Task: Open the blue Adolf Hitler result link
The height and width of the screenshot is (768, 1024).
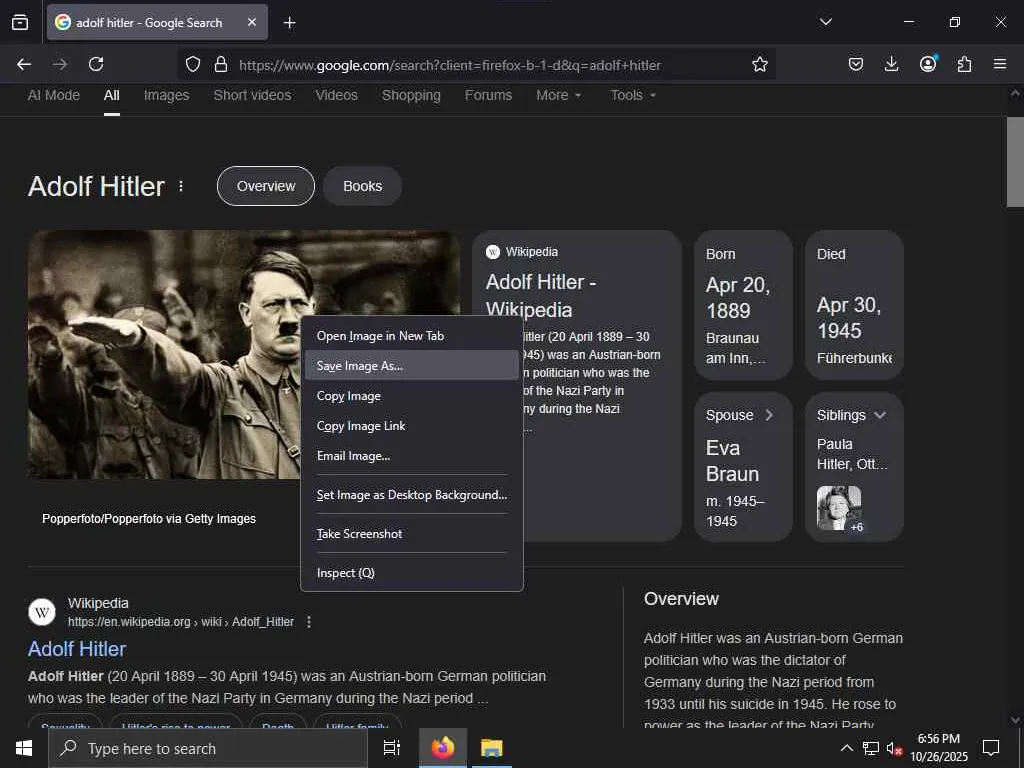Action: 77,649
